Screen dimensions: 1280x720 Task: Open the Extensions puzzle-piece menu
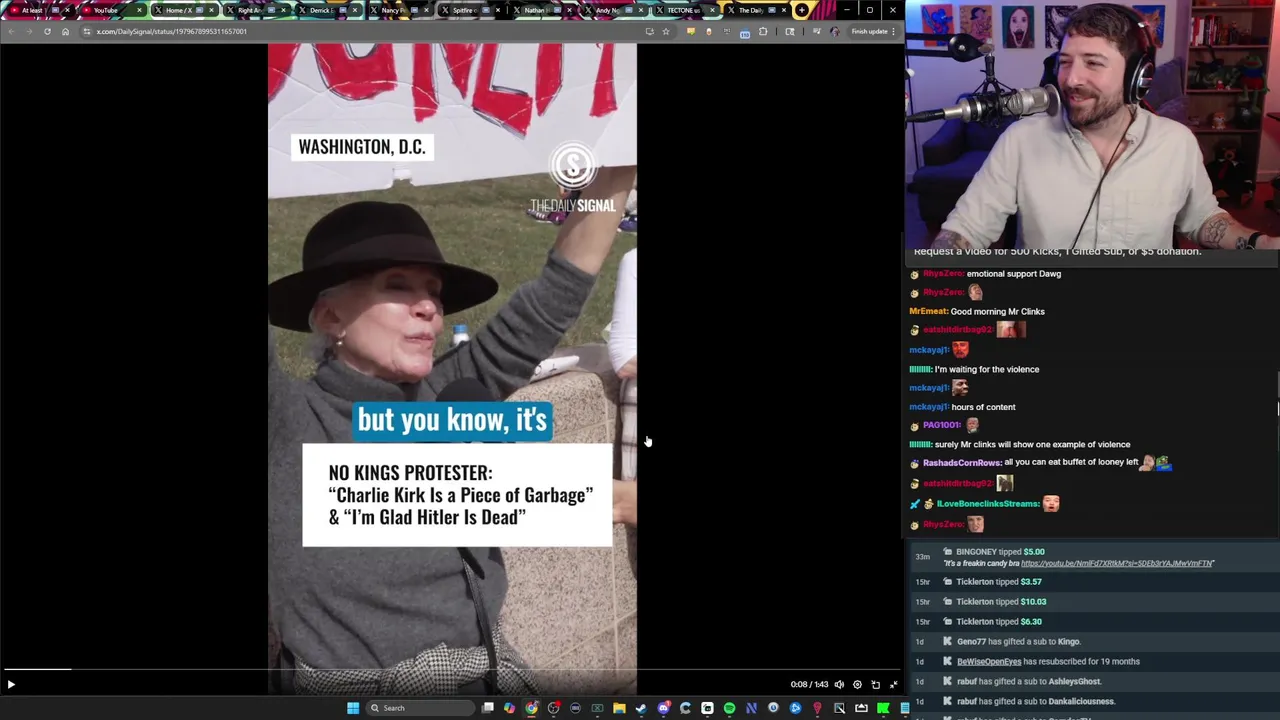[763, 31]
